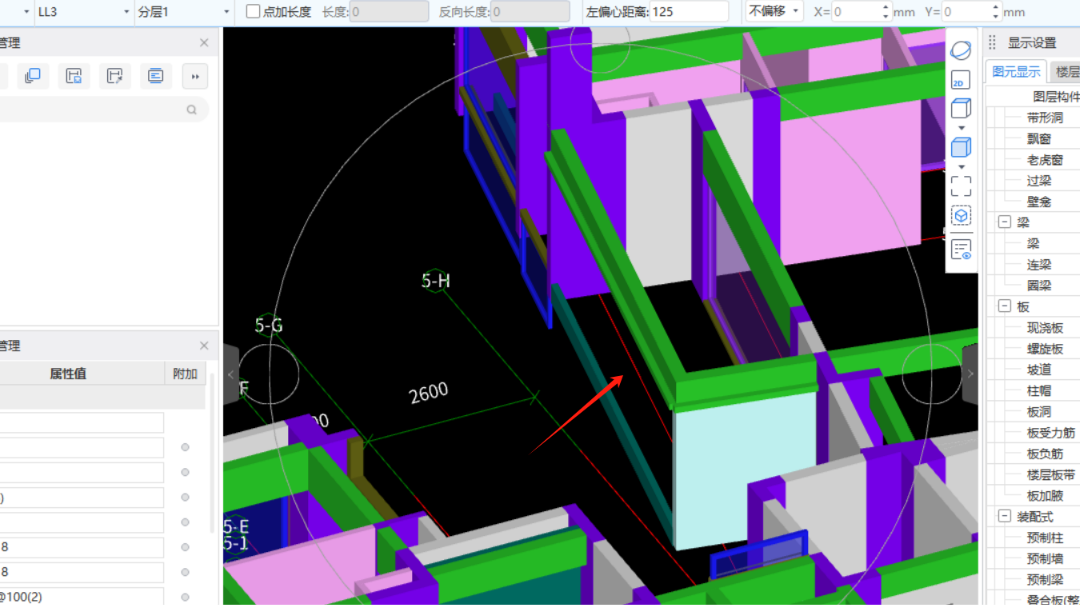
Task: Select 老虎窗 in the display tree
Action: click(x=1045, y=160)
